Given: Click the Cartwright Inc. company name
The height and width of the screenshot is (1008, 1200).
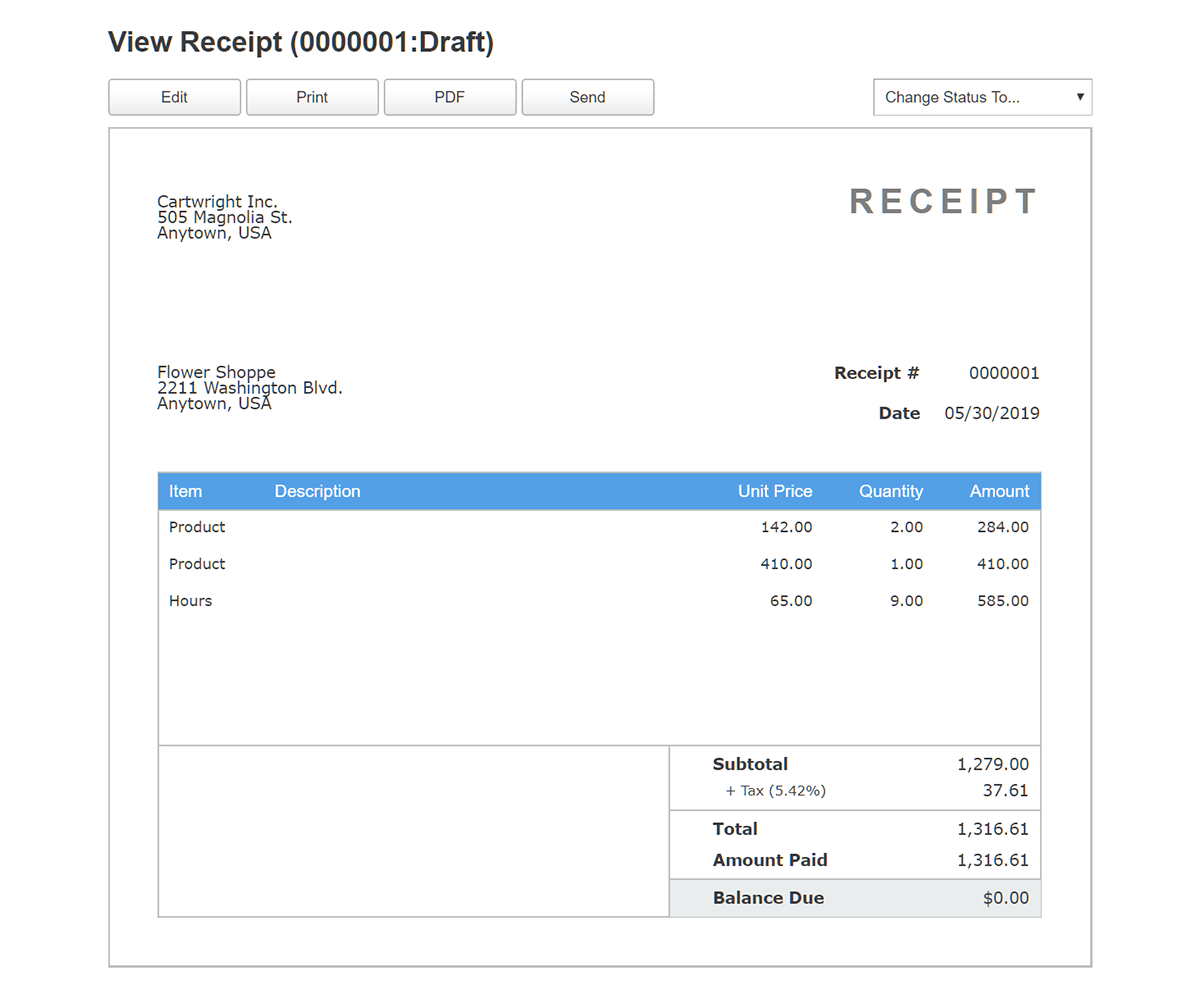Looking at the screenshot, I should (x=218, y=202).
